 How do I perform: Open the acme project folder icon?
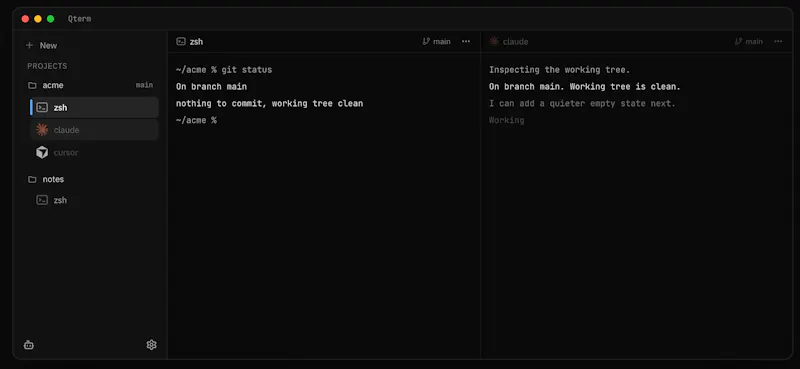click(x=32, y=85)
